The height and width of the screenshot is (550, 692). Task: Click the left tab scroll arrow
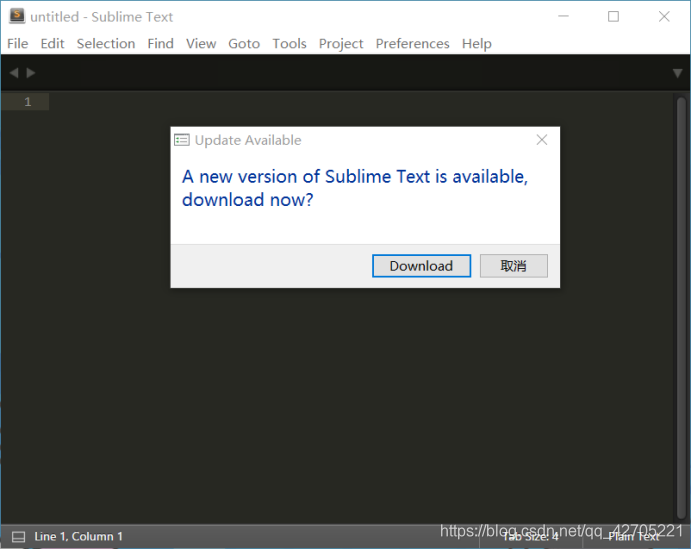[14, 73]
